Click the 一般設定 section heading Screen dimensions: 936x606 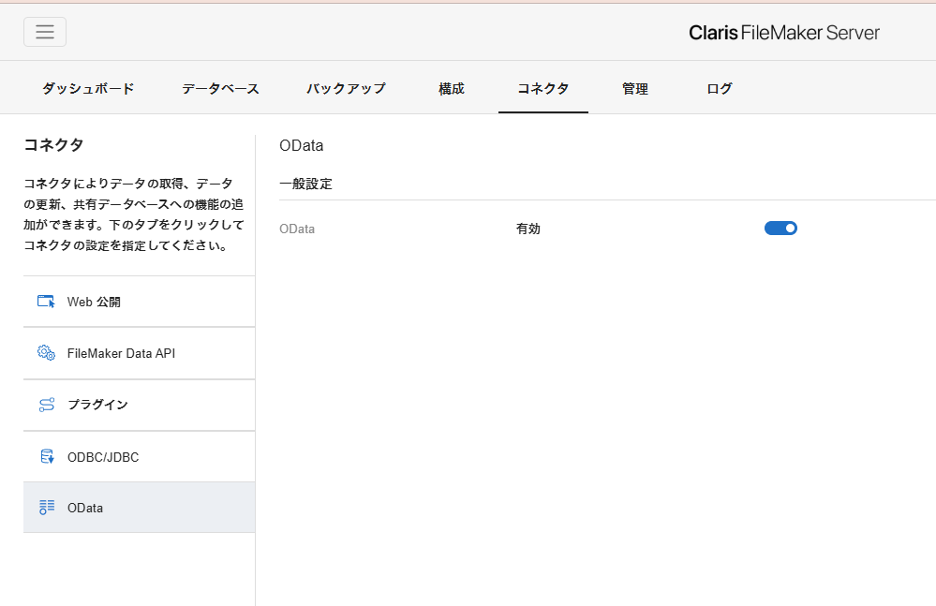coord(306,184)
